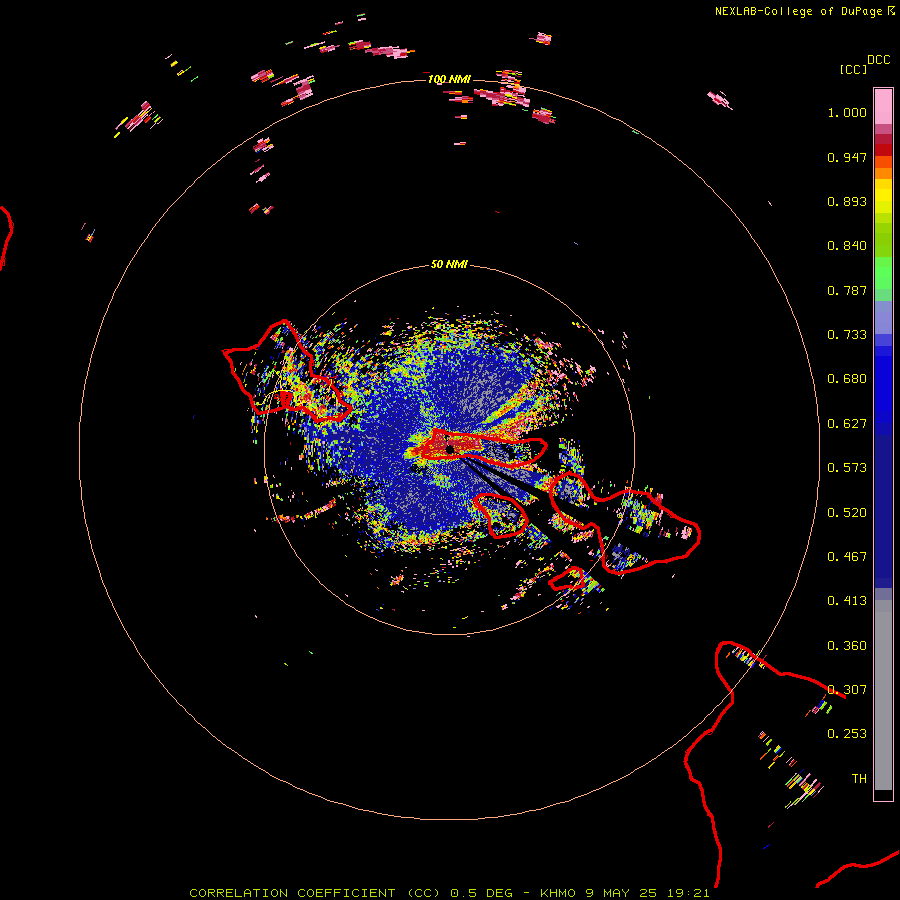Select the 0.947 legend value
The height and width of the screenshot is (900, 900).
(x=847, y=157)
